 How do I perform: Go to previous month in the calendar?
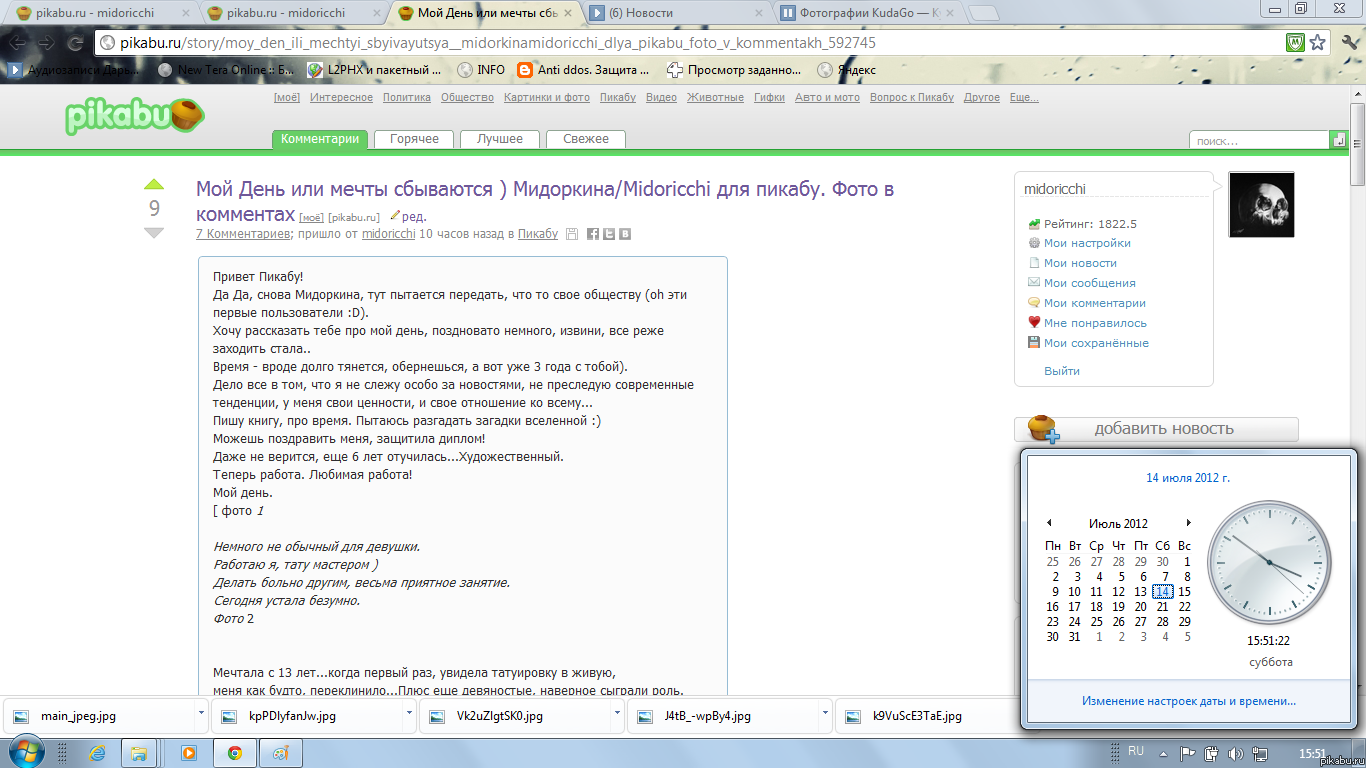point(1050,523)
